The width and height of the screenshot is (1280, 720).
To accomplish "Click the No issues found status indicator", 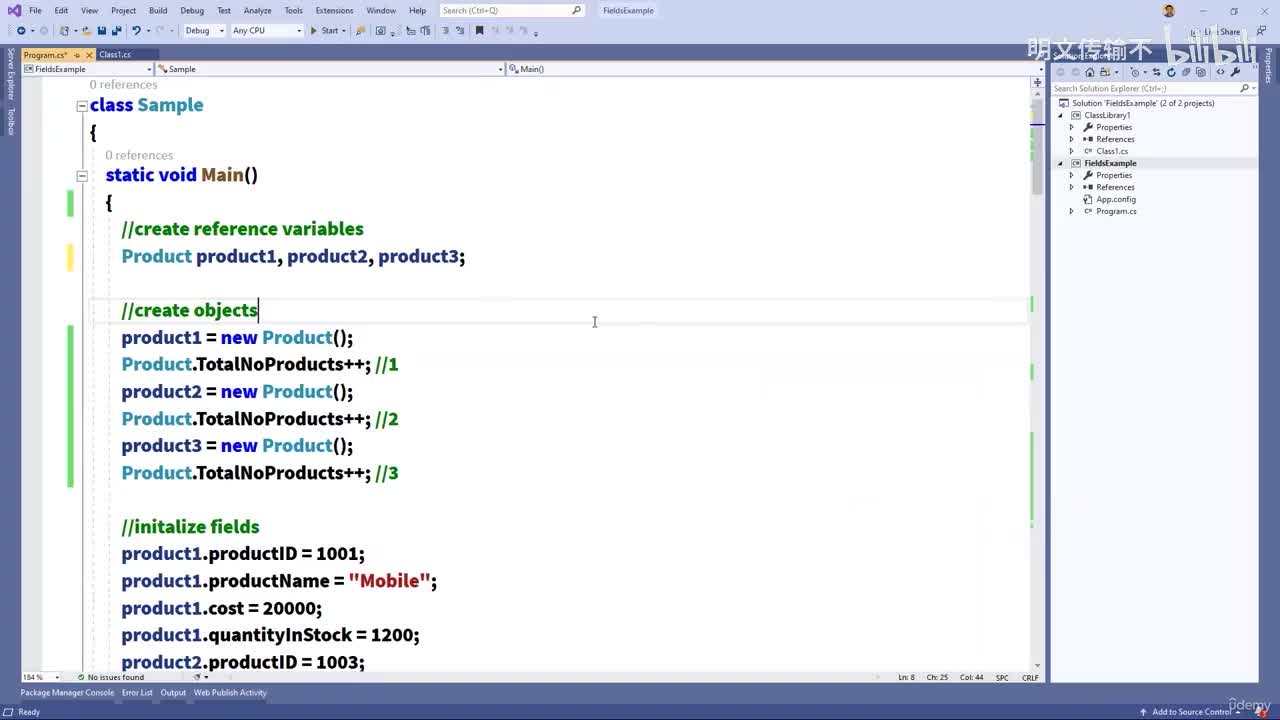I will [111, 678].
